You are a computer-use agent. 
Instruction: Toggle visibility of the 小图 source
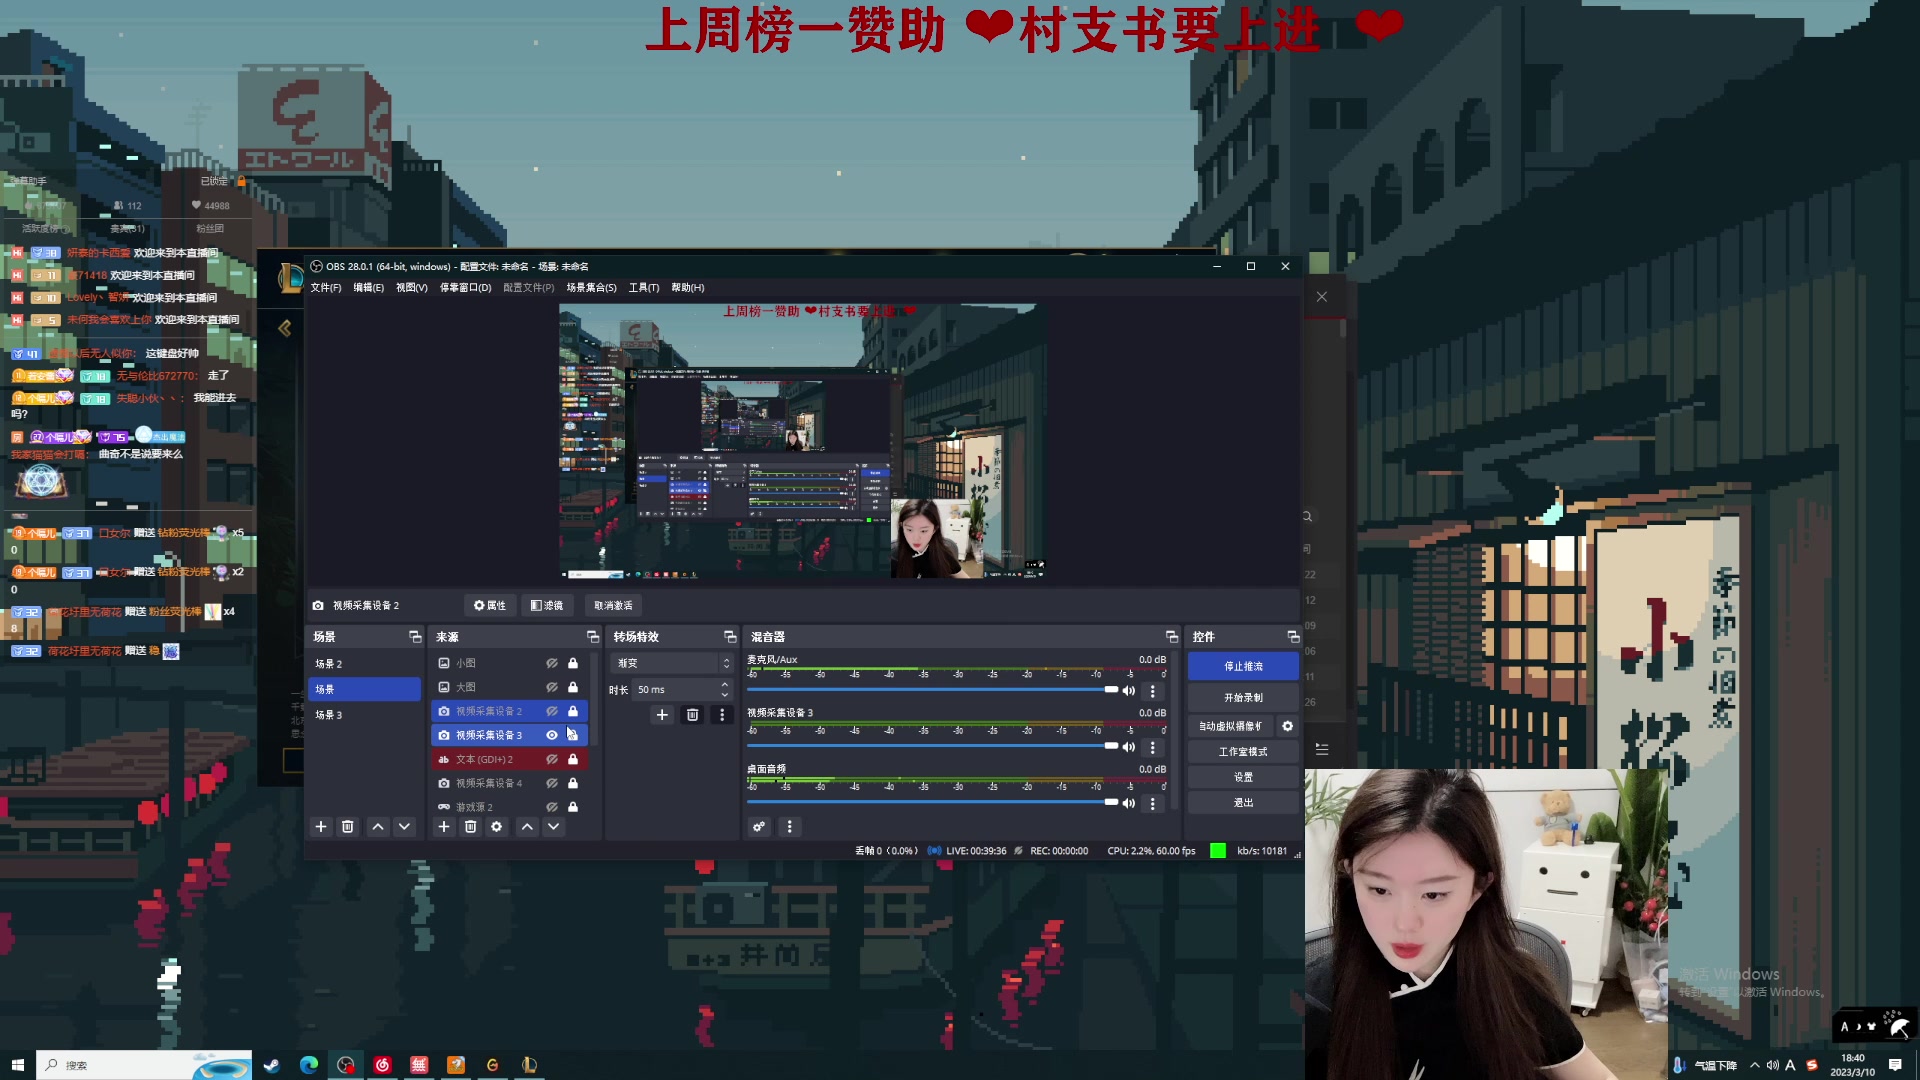tap(551, 663)
